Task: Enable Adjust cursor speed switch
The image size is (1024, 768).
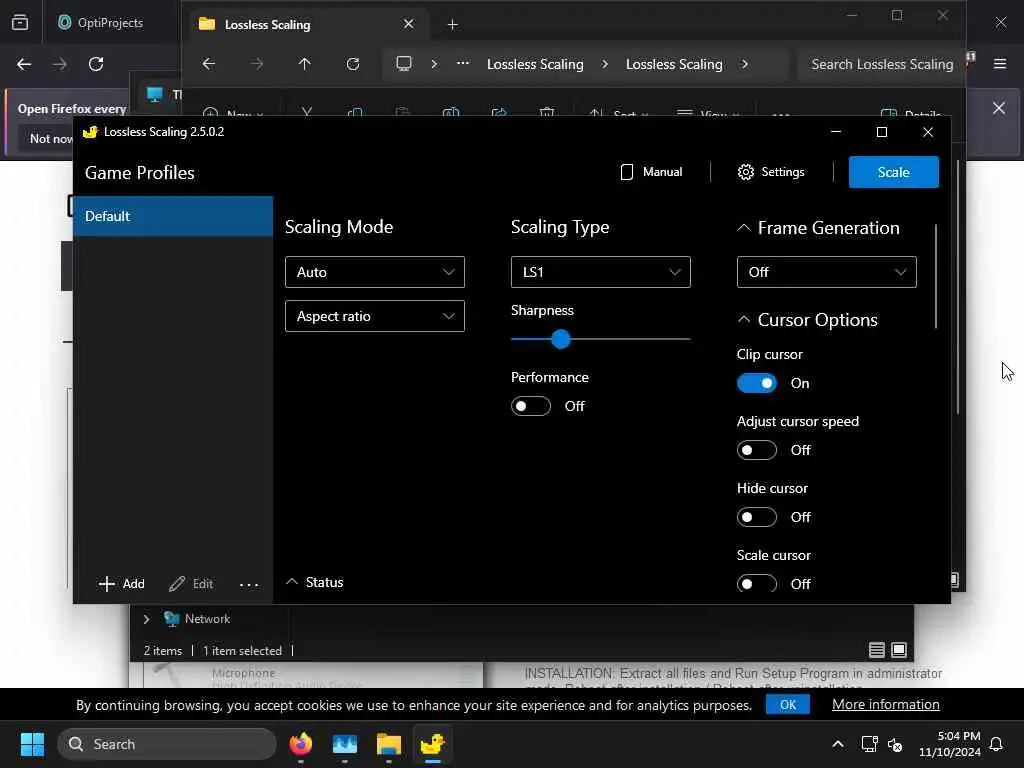Action: coord(757,450)
